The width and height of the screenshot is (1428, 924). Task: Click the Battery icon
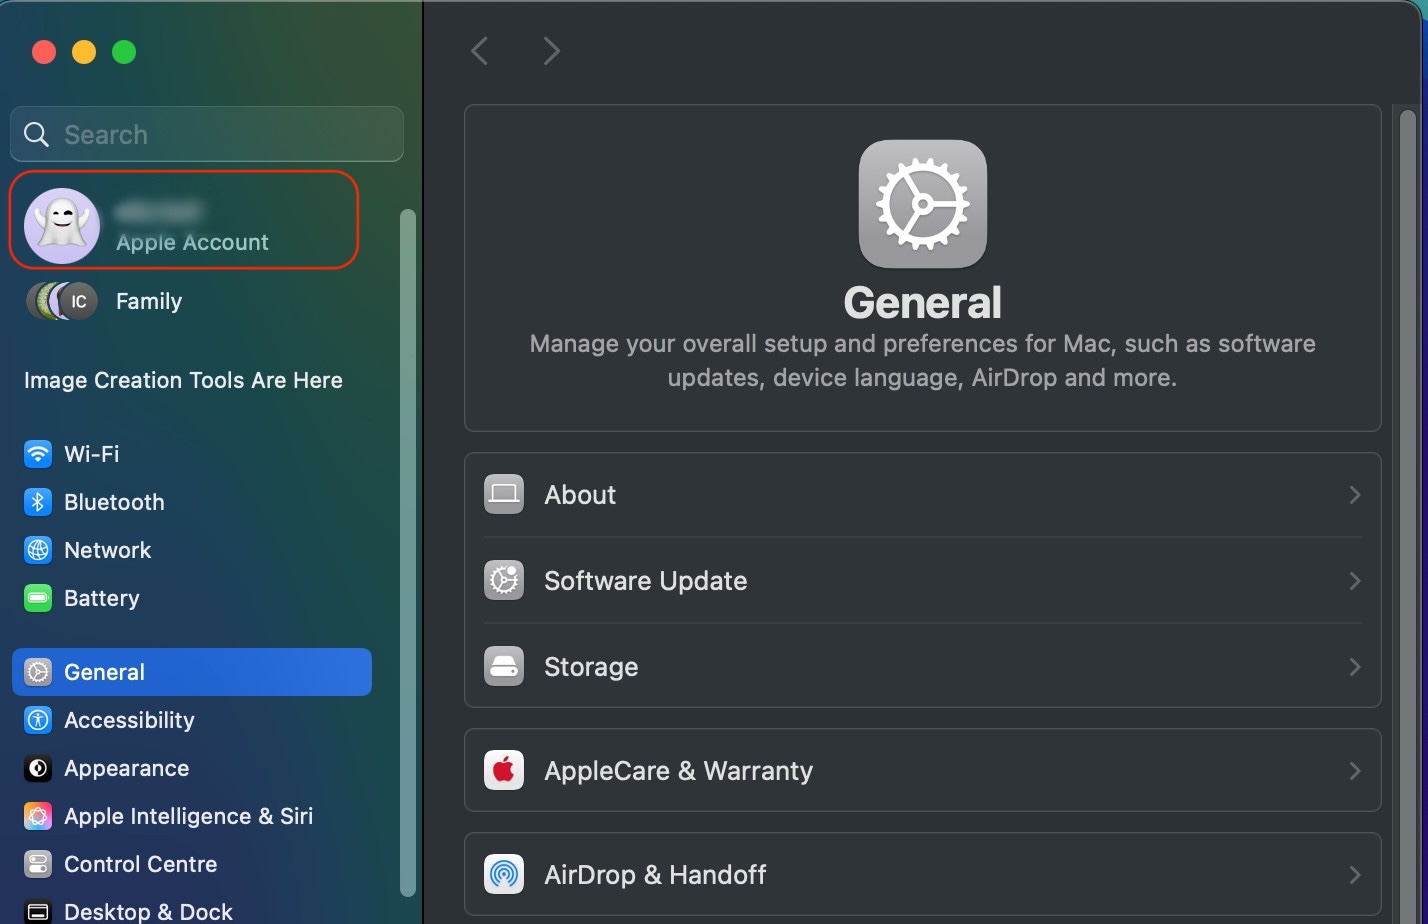coord(37,598)
